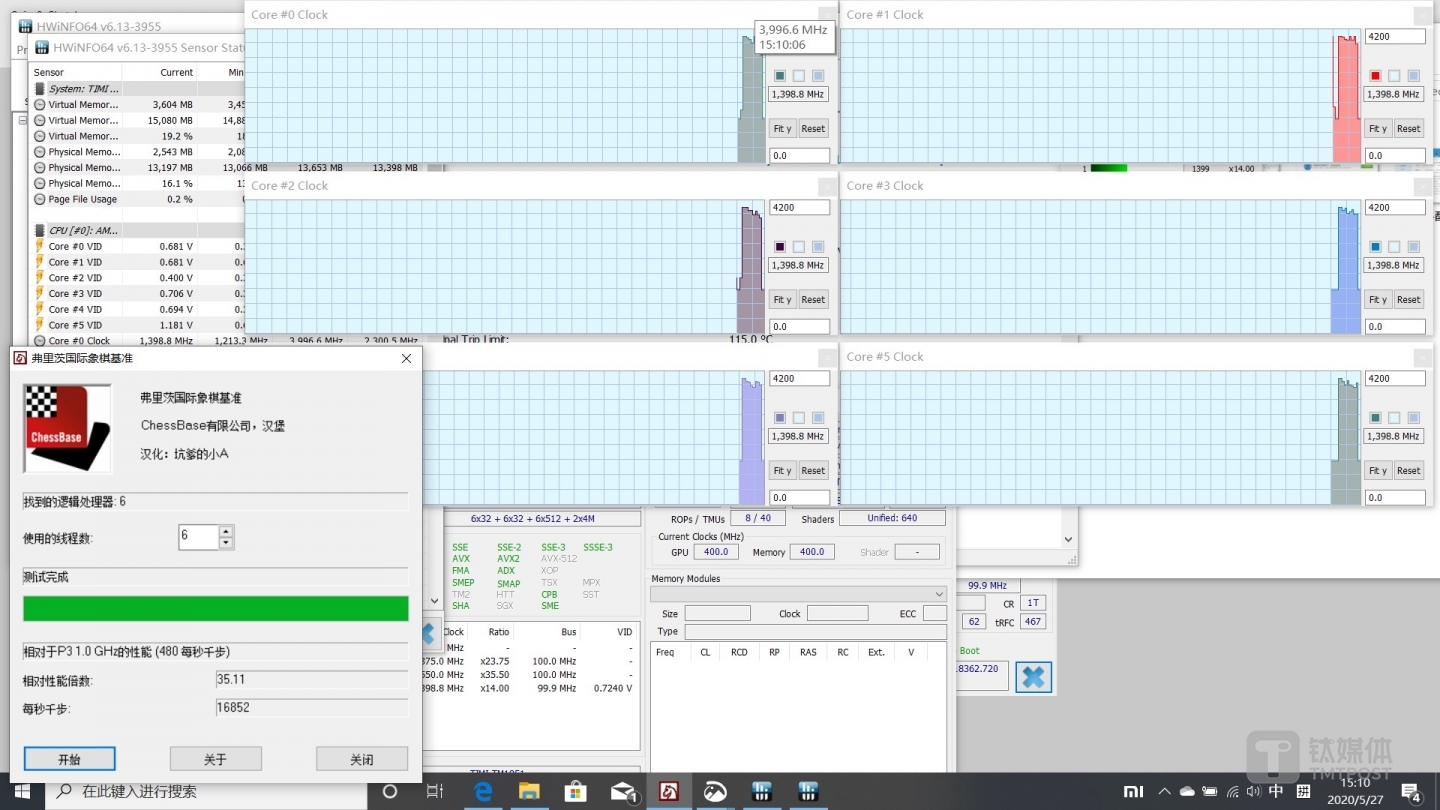Click the blue X close icon in summary

click(x=1033, y=677)
